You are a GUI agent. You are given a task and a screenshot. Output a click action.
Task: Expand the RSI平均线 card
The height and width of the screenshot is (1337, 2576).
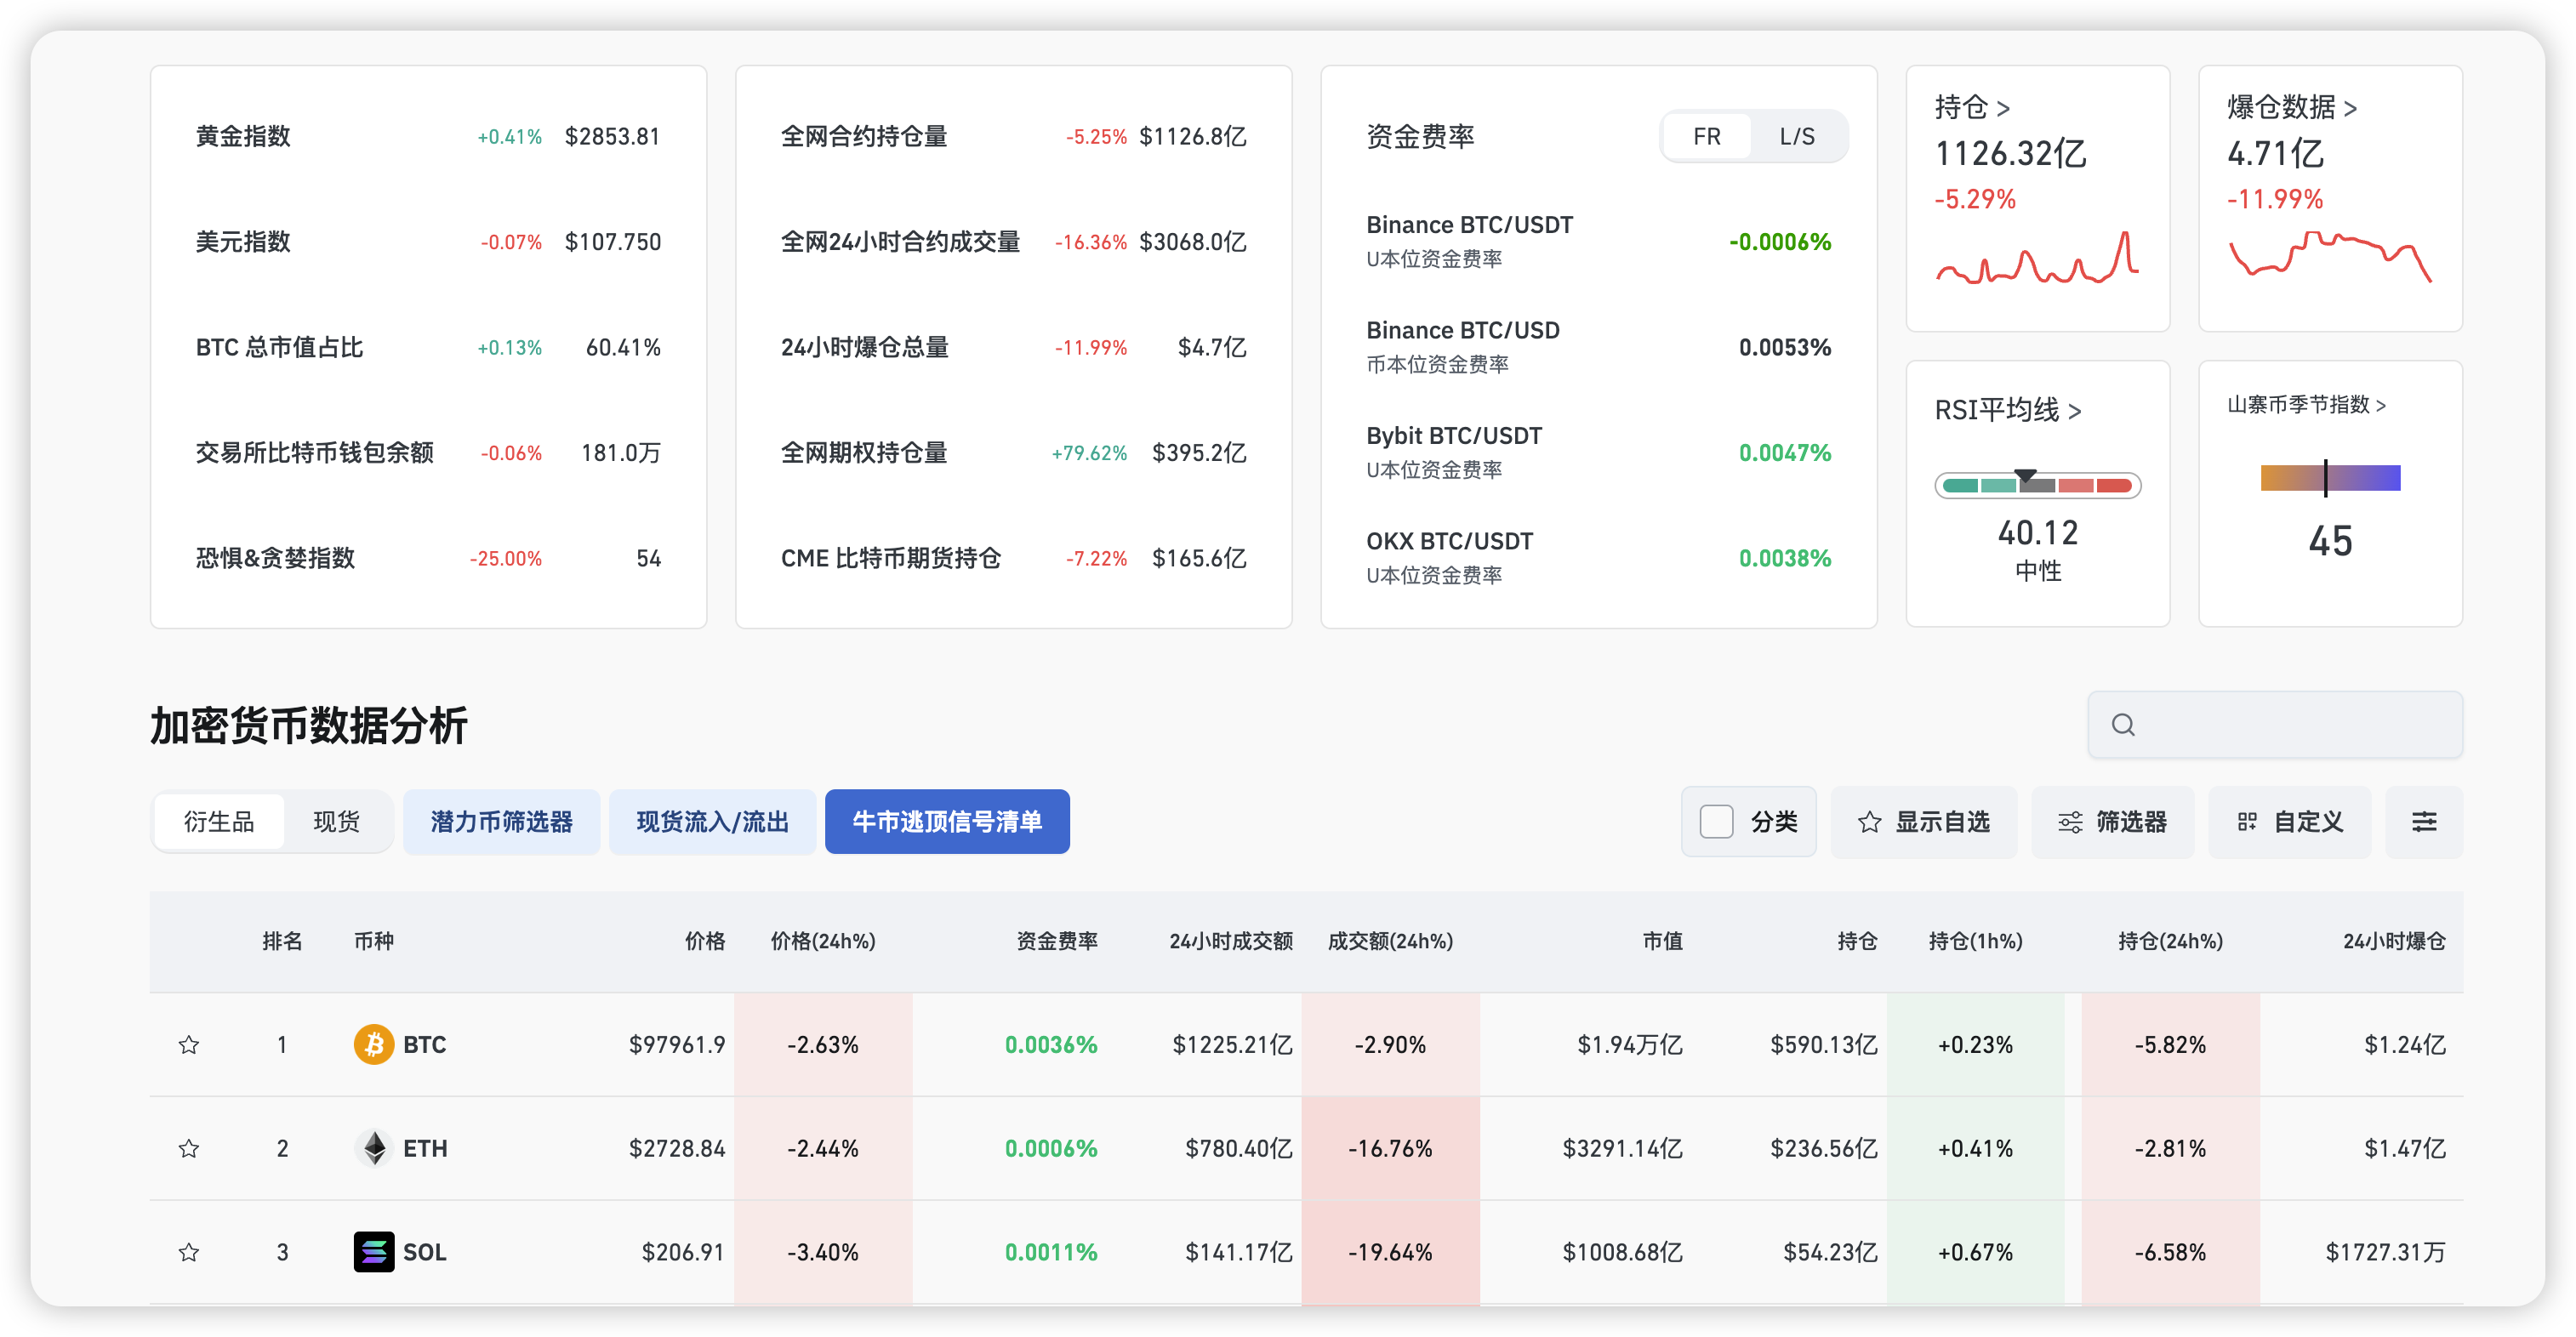(x=2007, y=410)
